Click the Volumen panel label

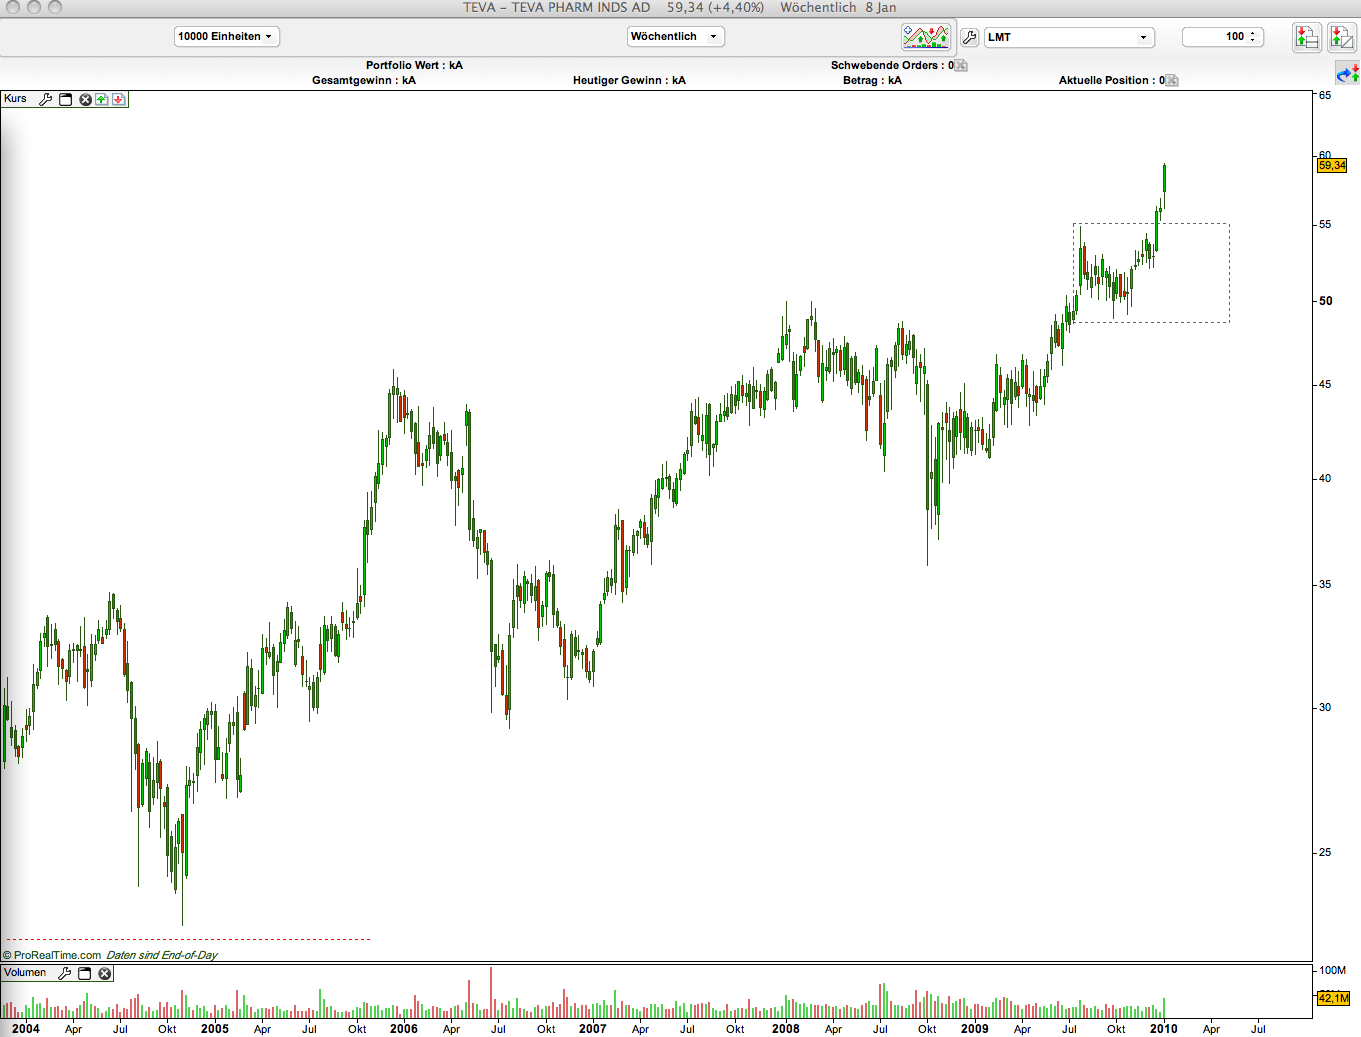25,972
